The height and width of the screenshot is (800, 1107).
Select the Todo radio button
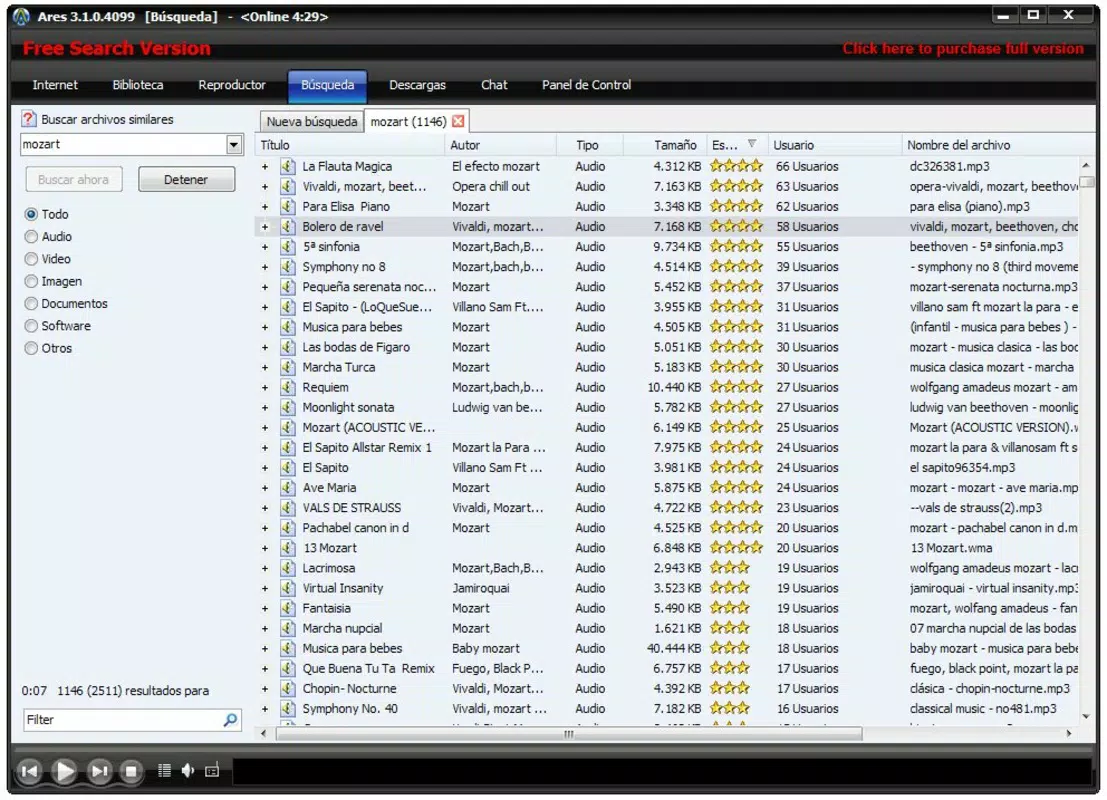pyautogui.click(x=31, y=214)
